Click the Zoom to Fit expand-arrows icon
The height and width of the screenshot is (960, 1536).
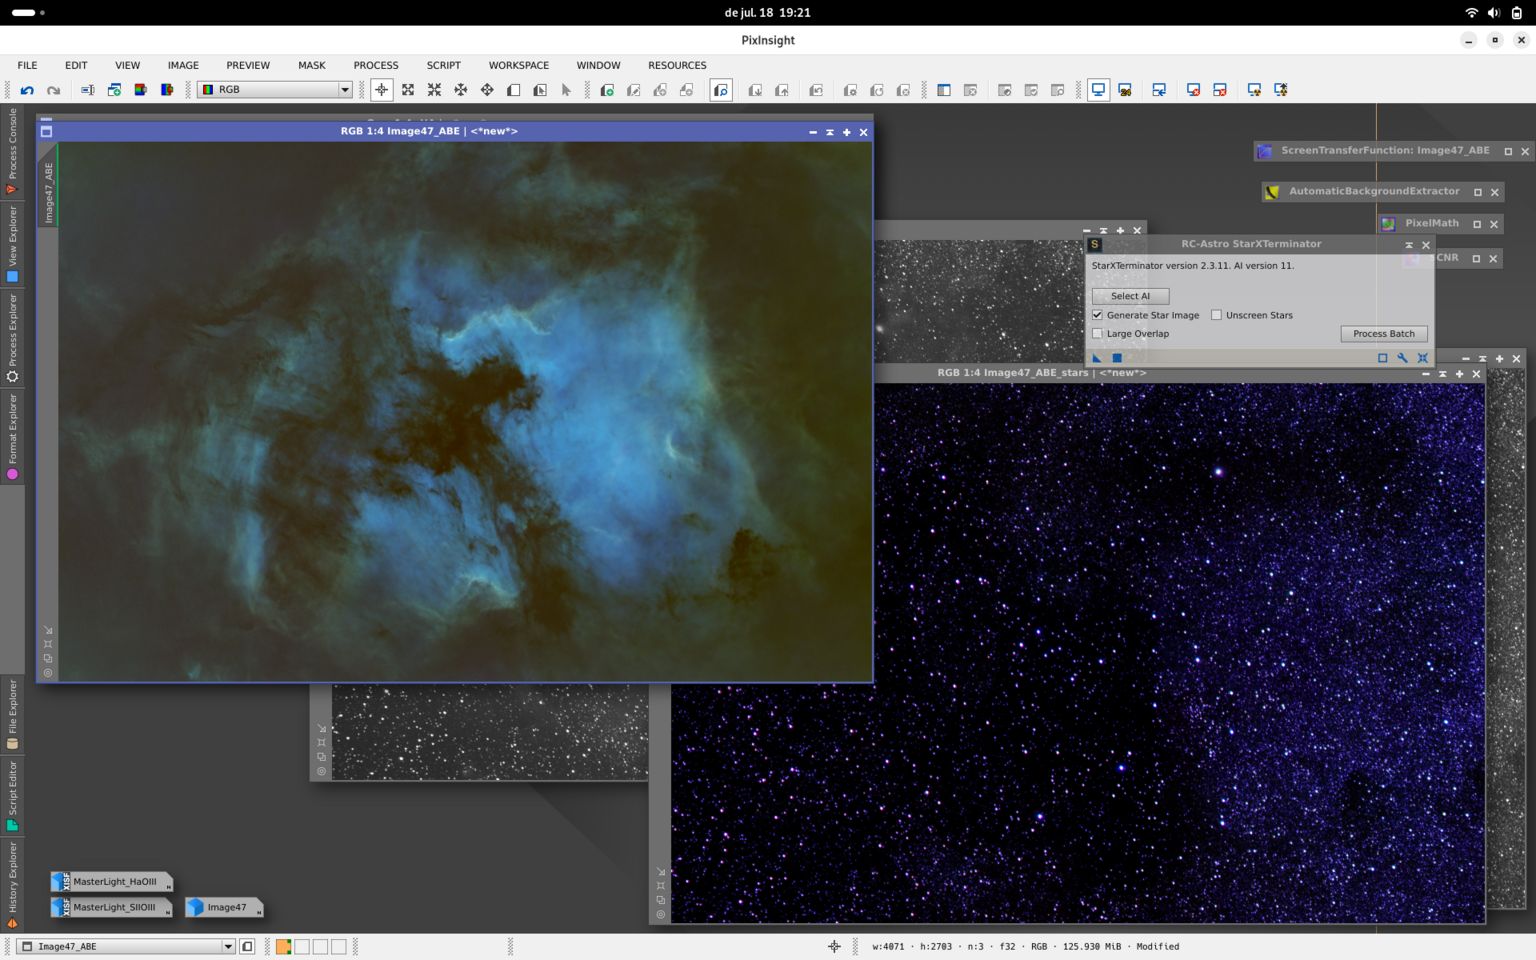[408, 90]
